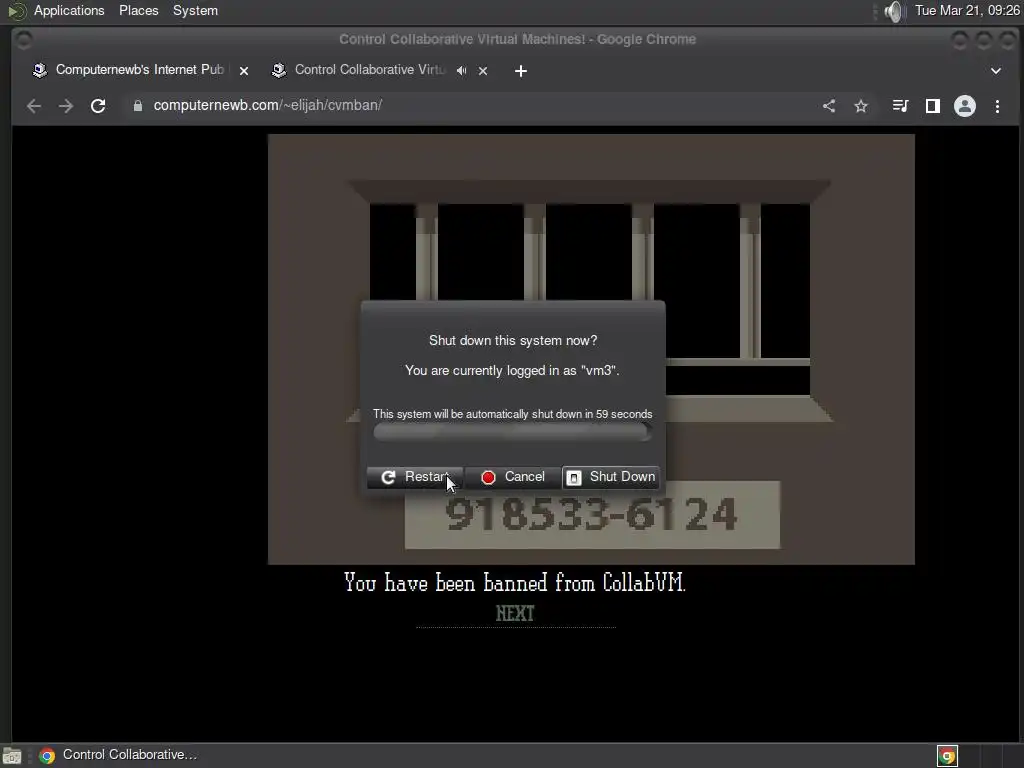Bookmark this page with the star
The image size is (1024, 768).
(861, 106)
